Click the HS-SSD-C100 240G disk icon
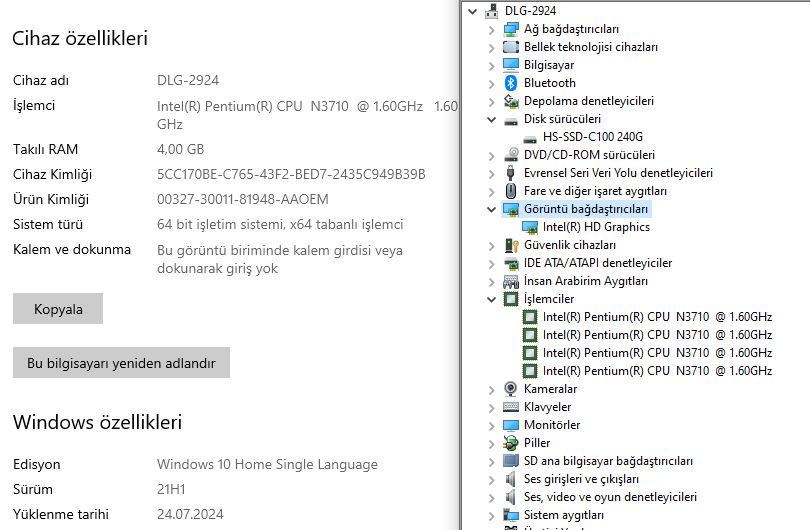The image size is (810, 530). click(x=530, y=138)
